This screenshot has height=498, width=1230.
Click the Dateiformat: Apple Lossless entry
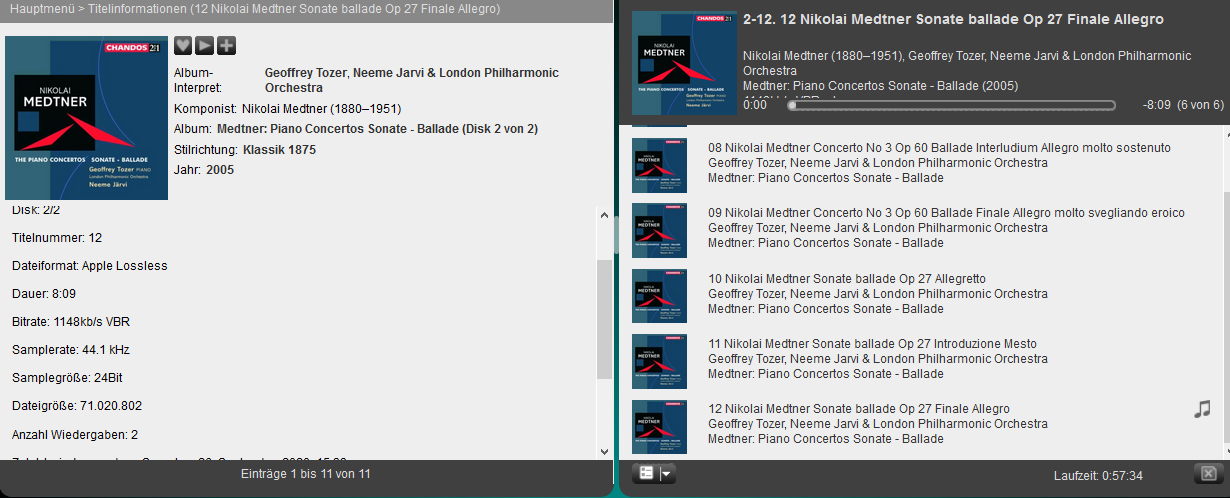pos(90,266)
